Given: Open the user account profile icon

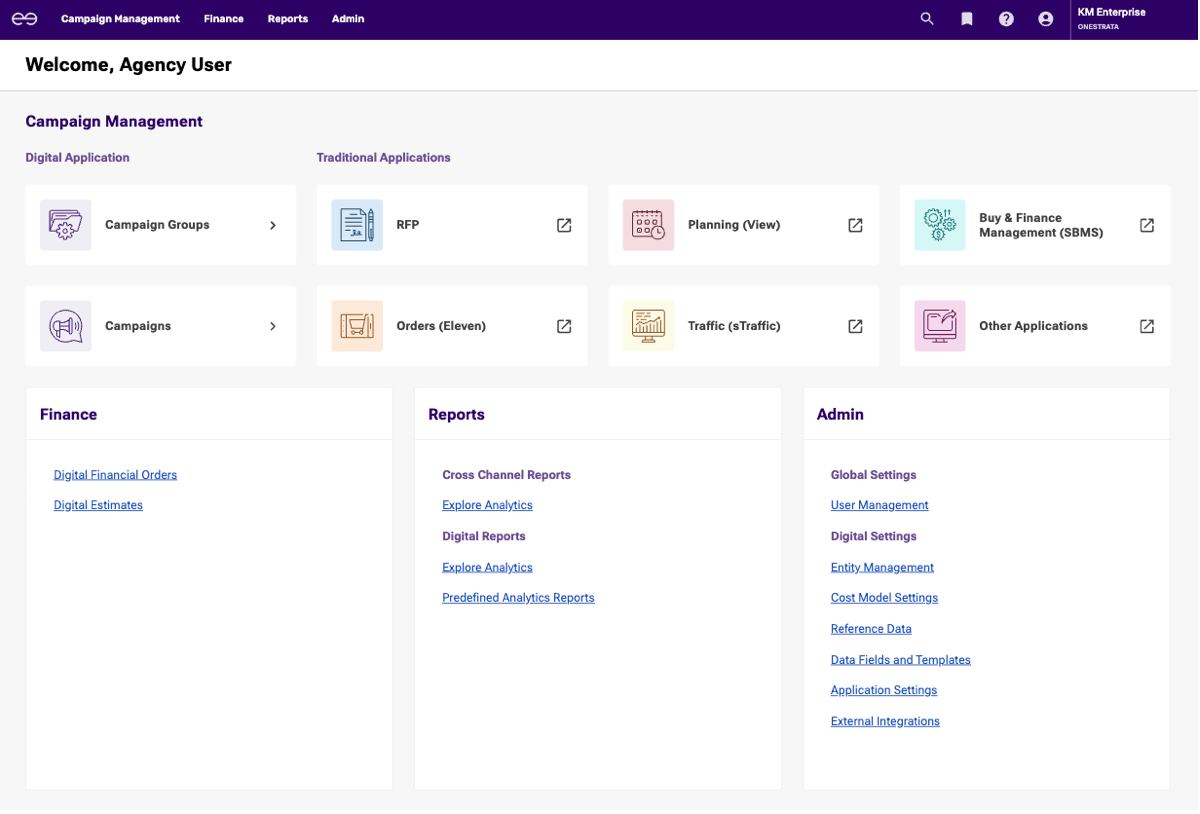Looking at the screenshot, I should click(1046, 19).
